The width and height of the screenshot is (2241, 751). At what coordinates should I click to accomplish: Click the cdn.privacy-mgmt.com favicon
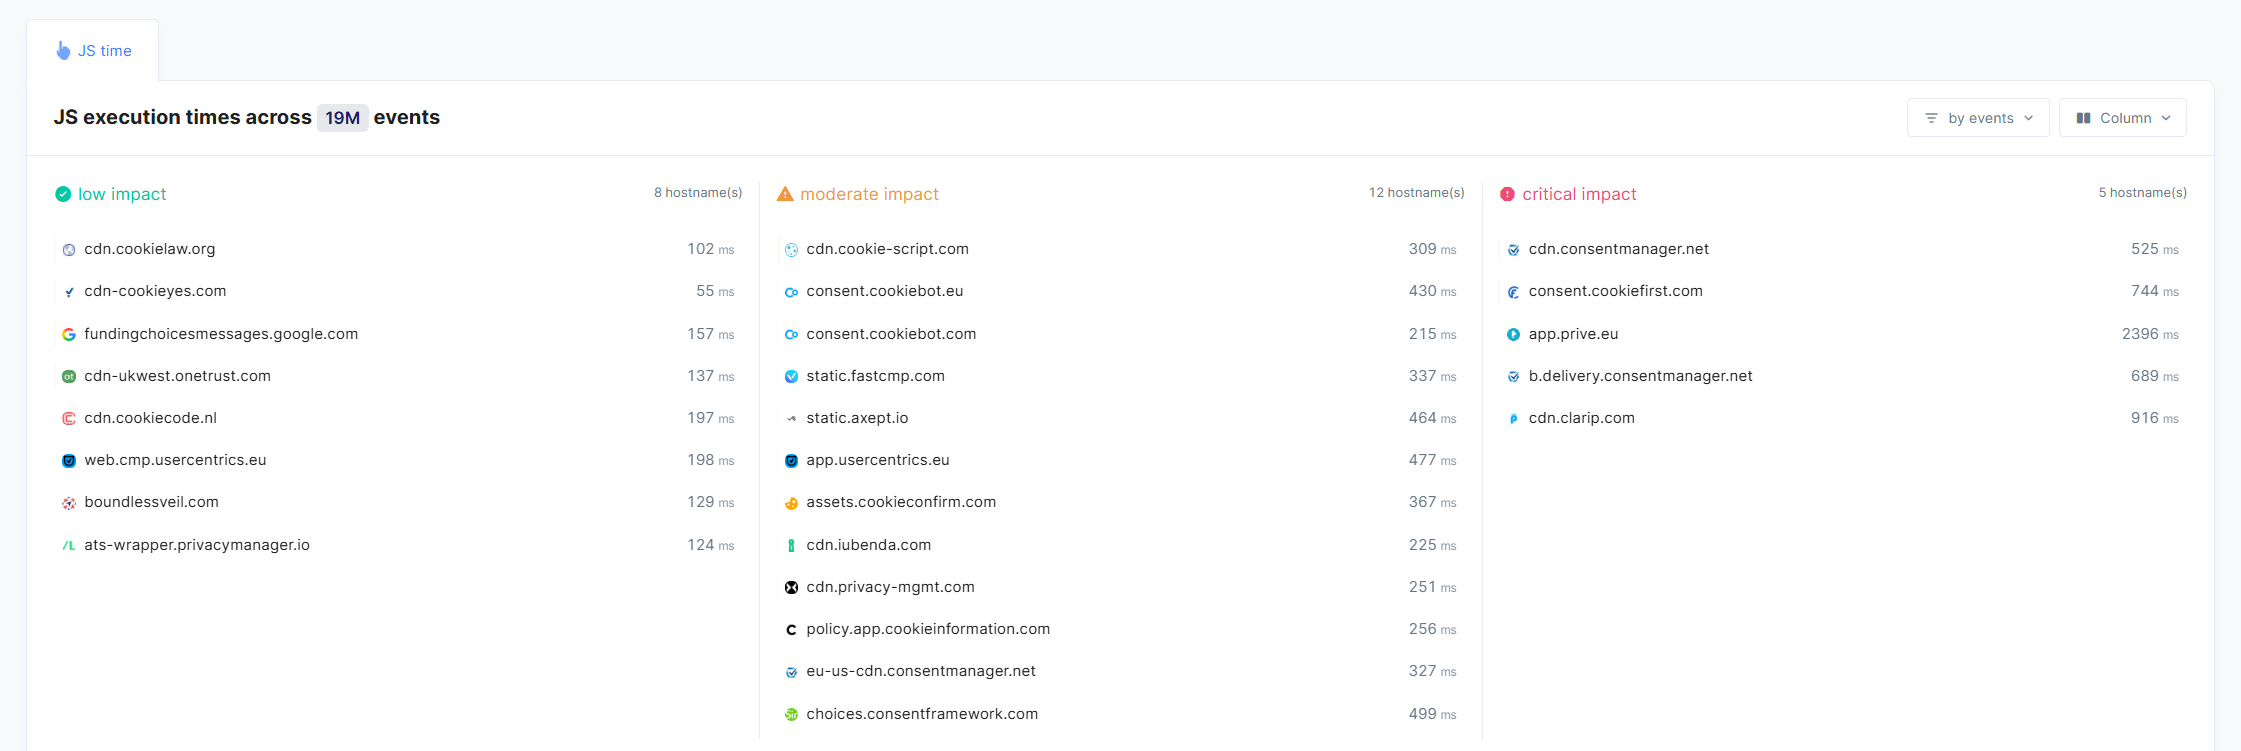pyautogui.click(x=791, y=587)
